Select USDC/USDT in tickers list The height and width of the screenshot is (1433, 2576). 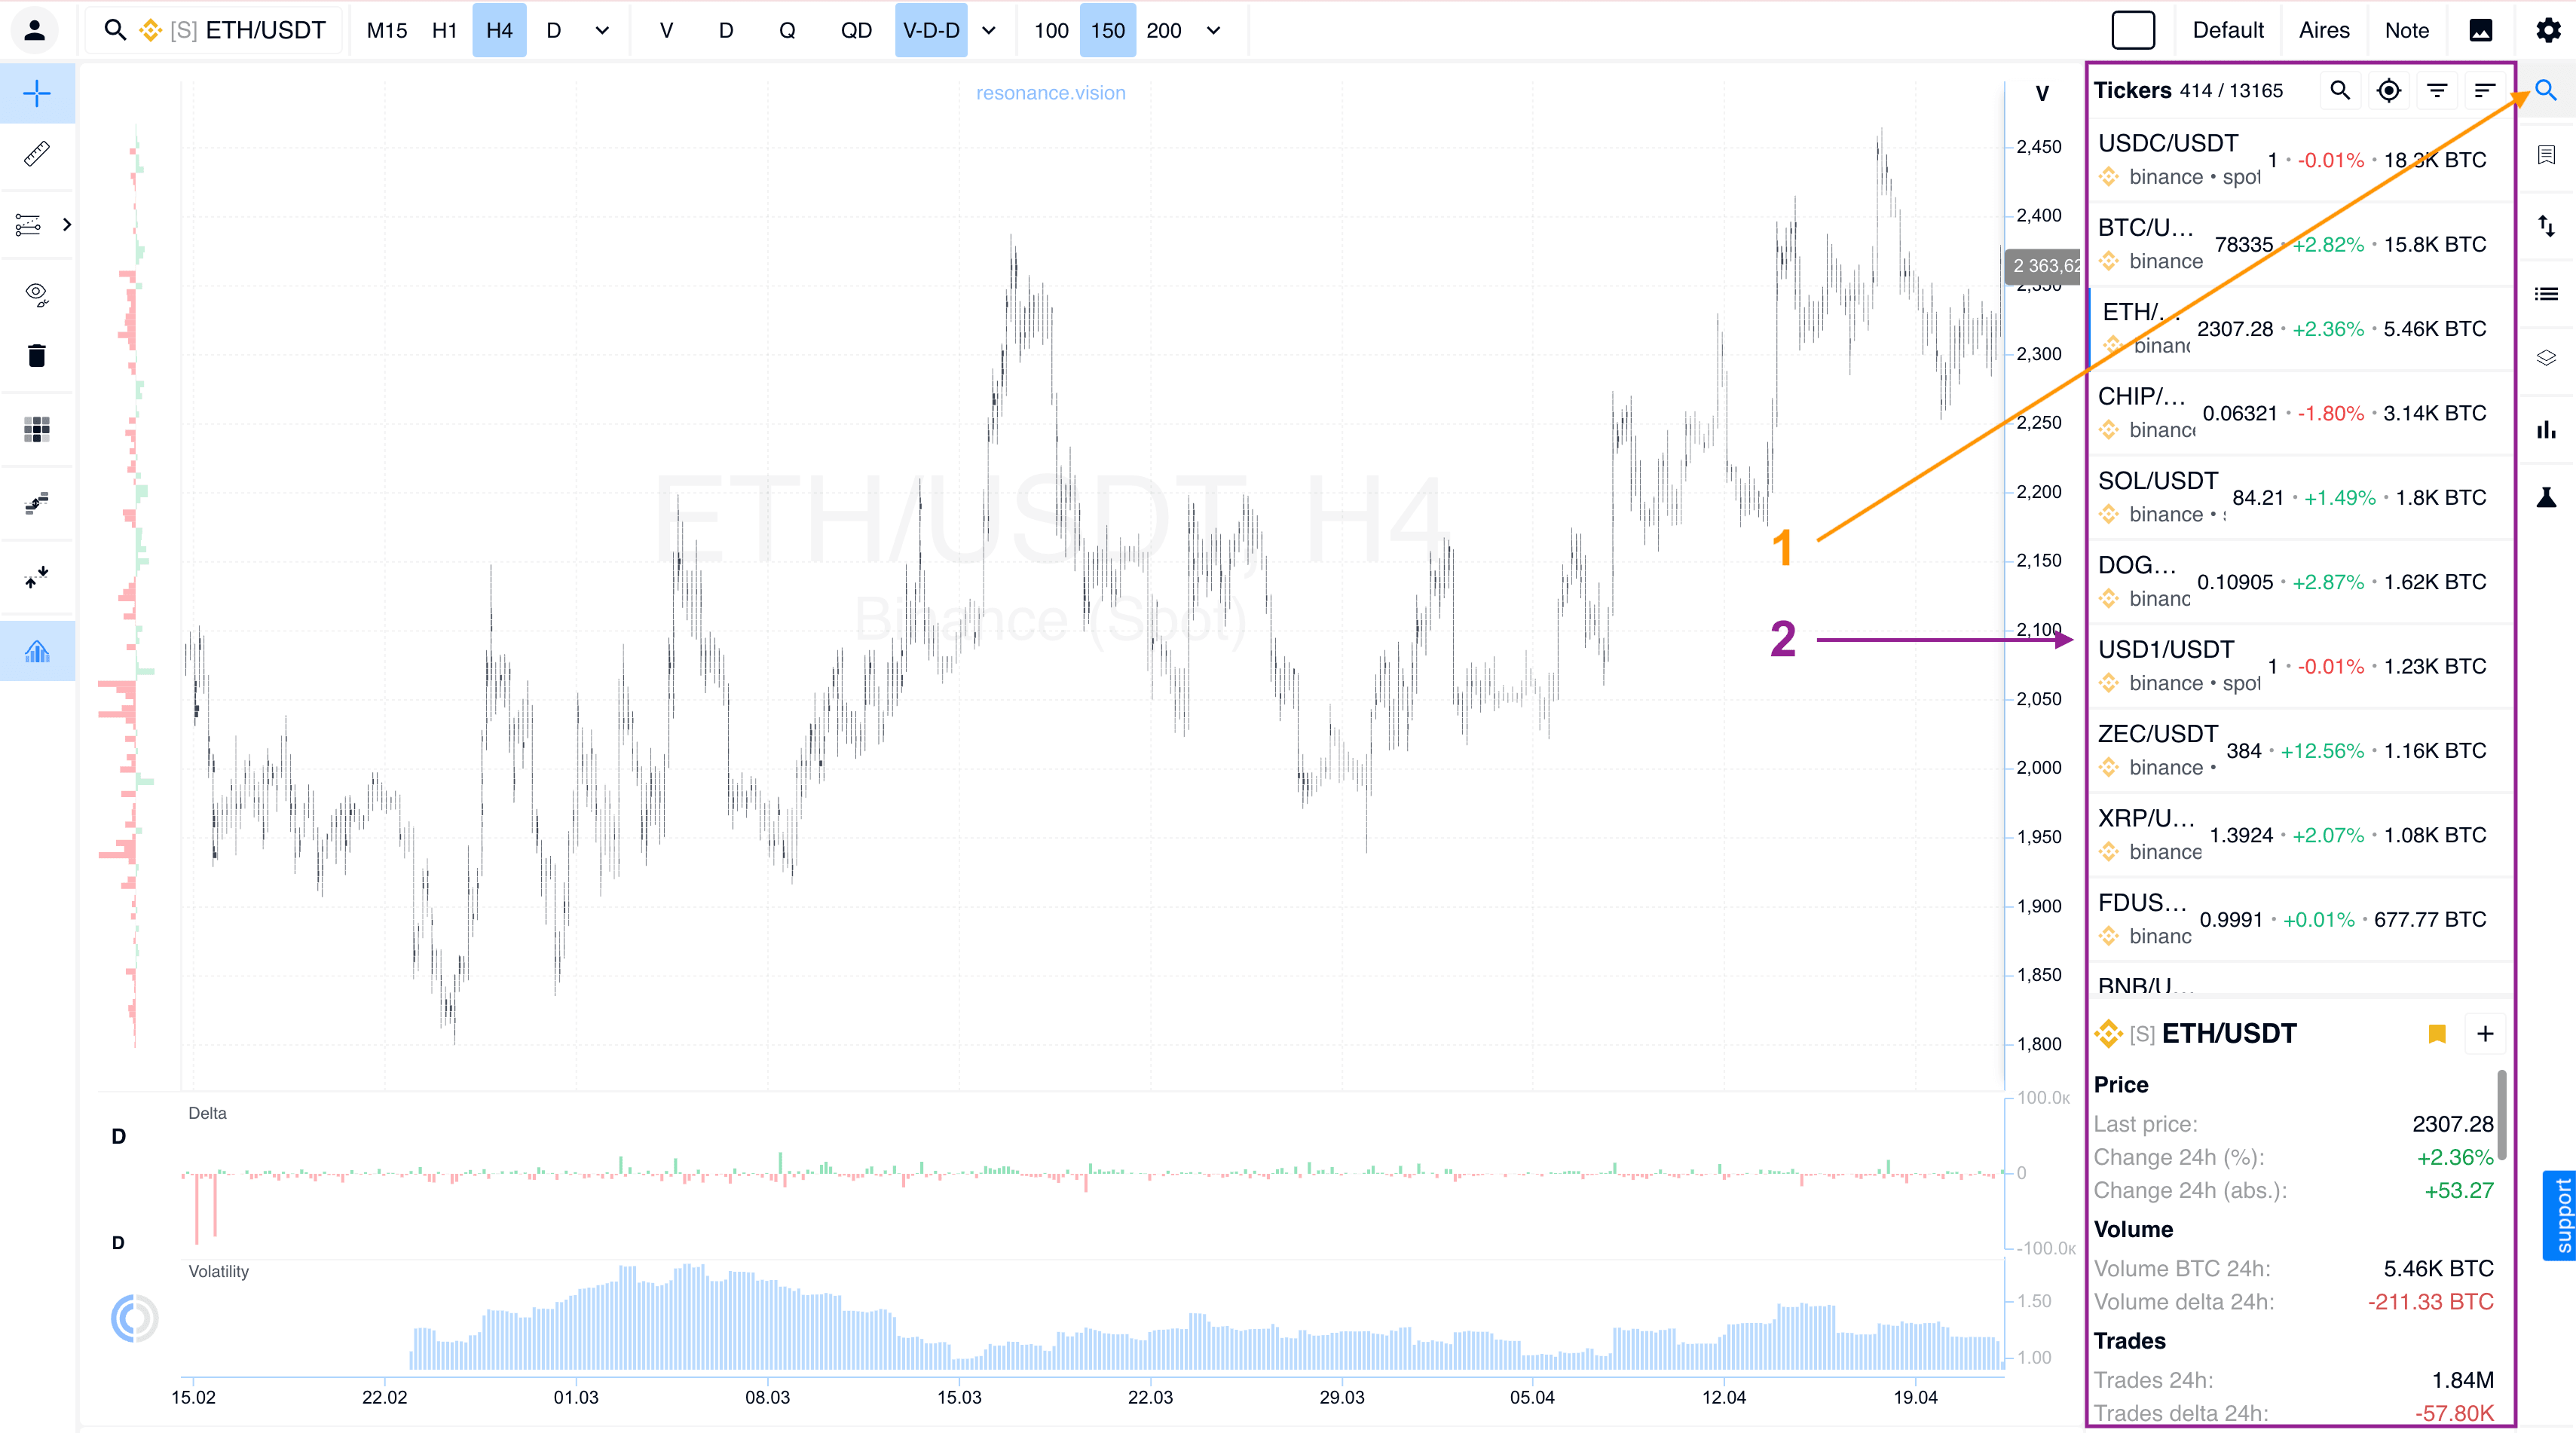coord(2300,160)
